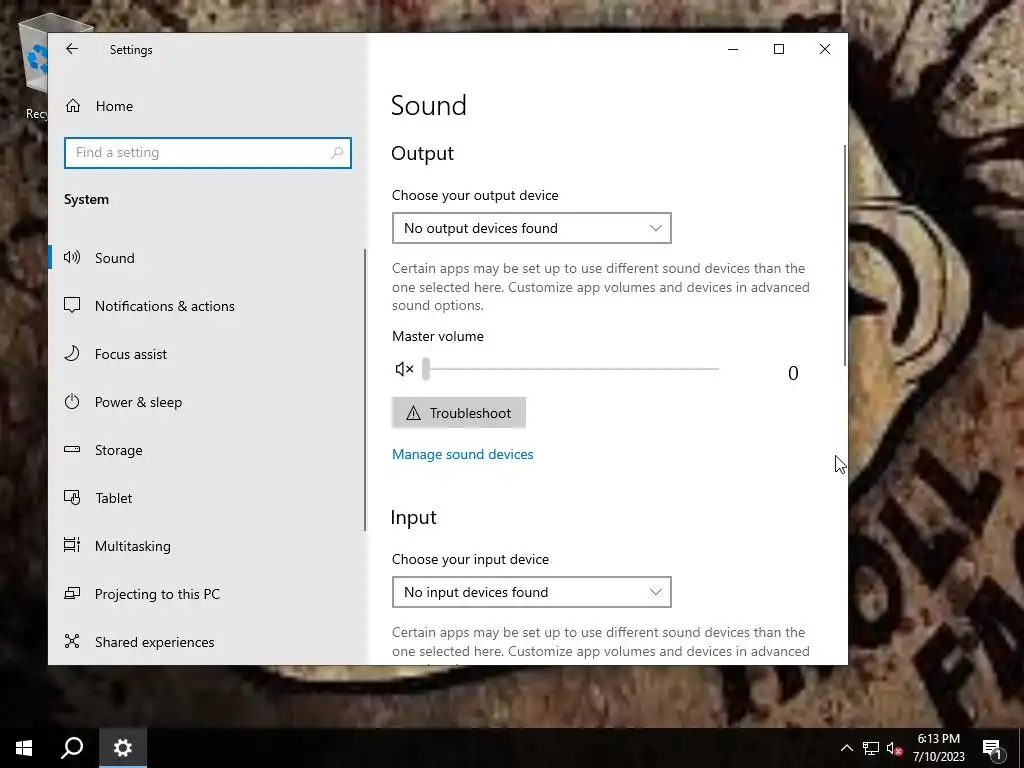1024x768 pixels.
Task: Click the Master volume slider track
Action: [571, 369]
